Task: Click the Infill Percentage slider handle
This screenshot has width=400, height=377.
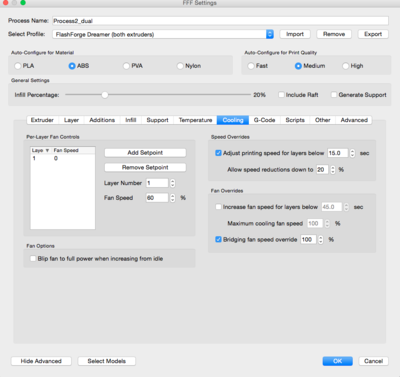Action: [105, 95]
